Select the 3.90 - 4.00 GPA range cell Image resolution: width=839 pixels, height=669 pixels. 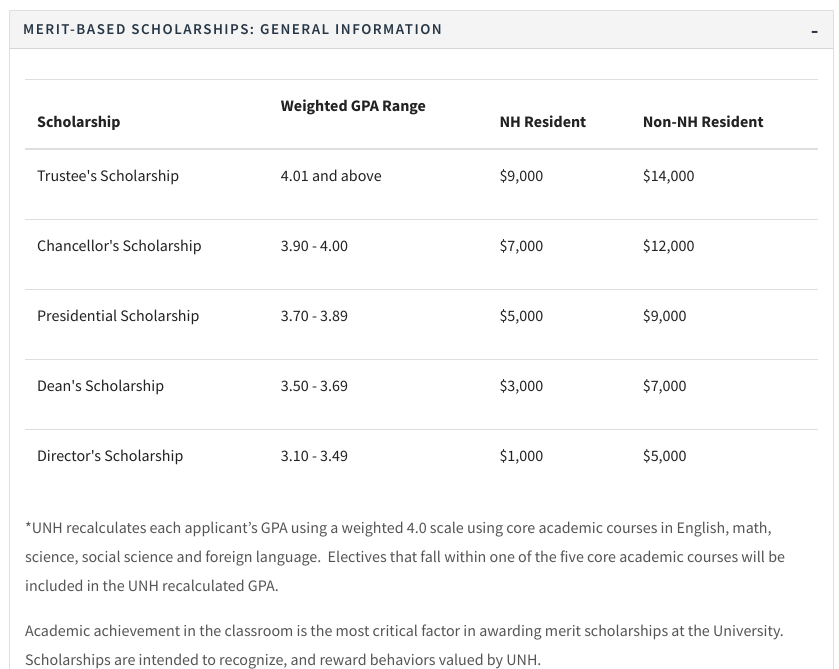click(314, 246)
